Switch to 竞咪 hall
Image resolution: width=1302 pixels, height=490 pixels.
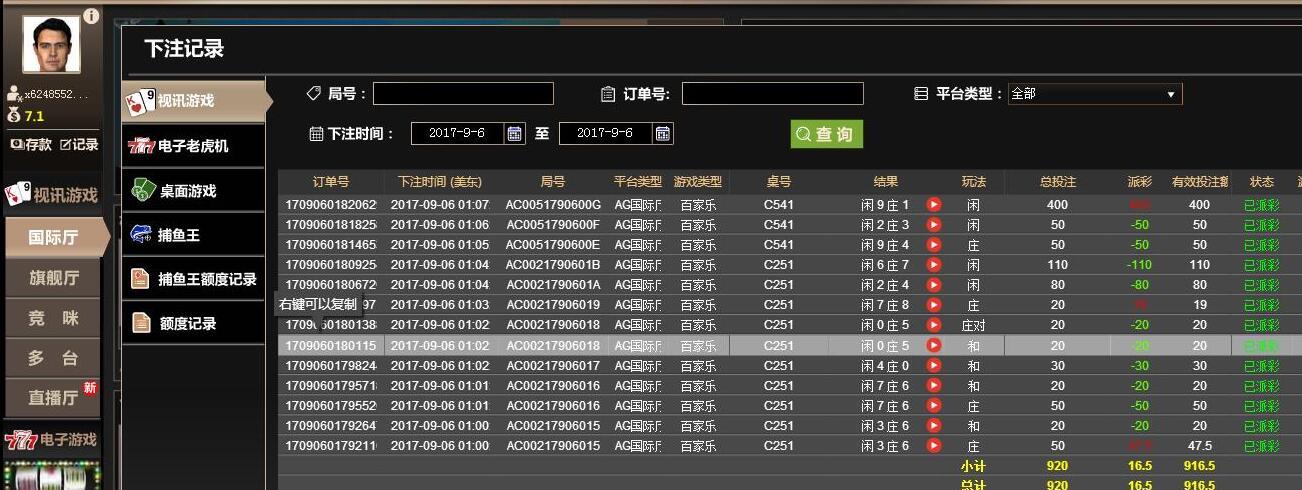(x=53, y=318)
